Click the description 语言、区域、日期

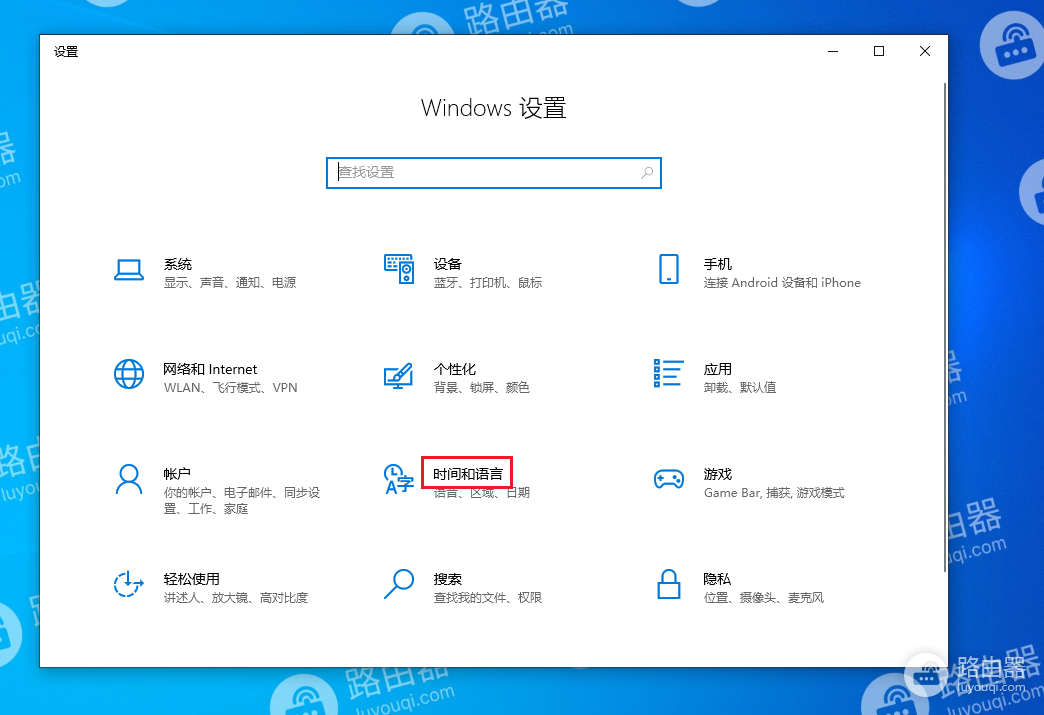481,493
